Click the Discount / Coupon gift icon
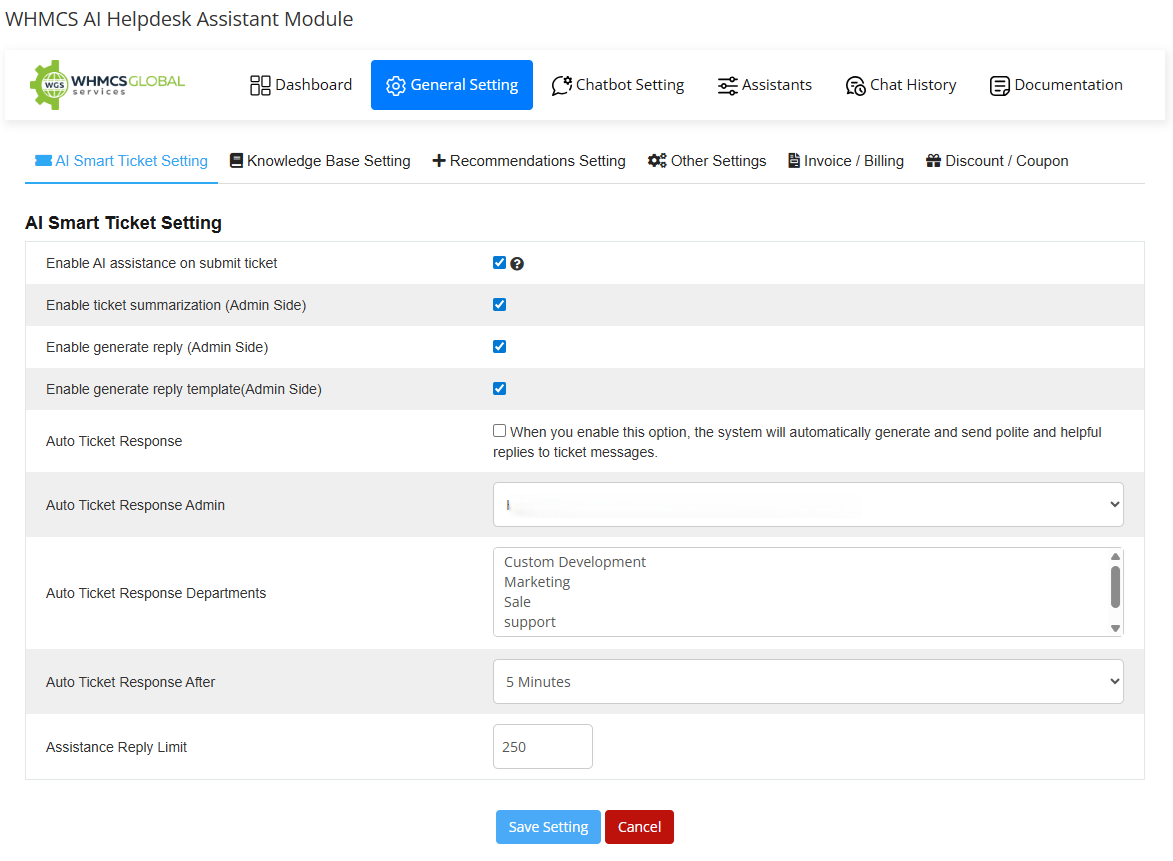The image size is (1173, 861). click(x=933, y=161)
